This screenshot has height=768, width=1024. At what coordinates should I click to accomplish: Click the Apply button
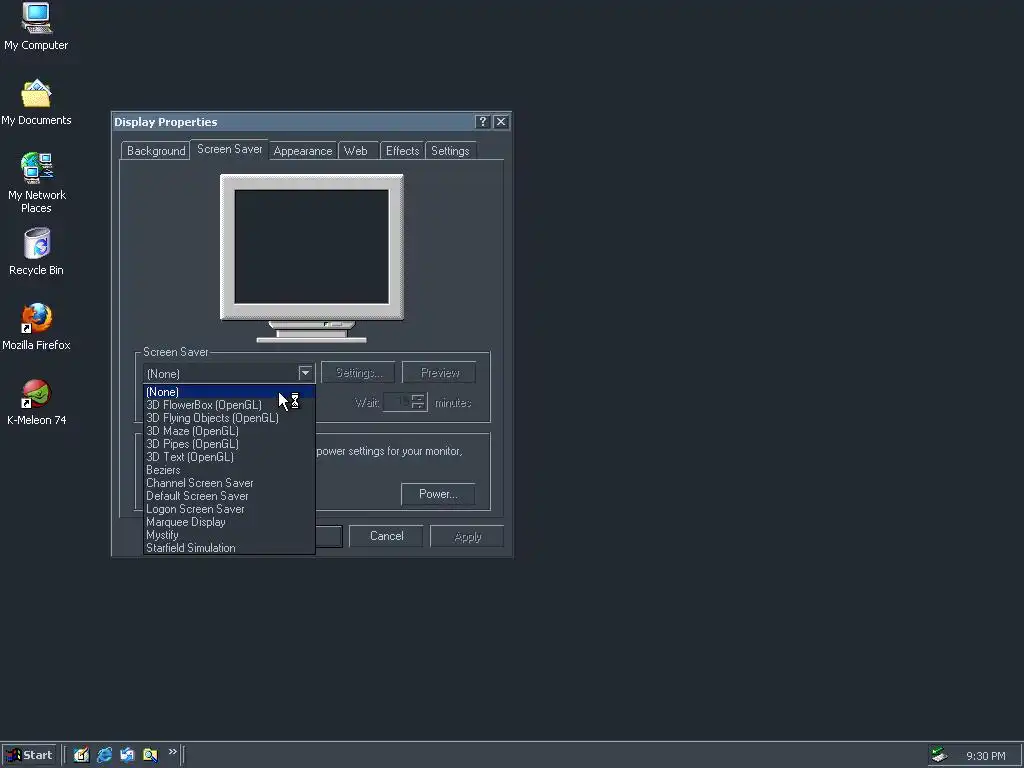468,536
